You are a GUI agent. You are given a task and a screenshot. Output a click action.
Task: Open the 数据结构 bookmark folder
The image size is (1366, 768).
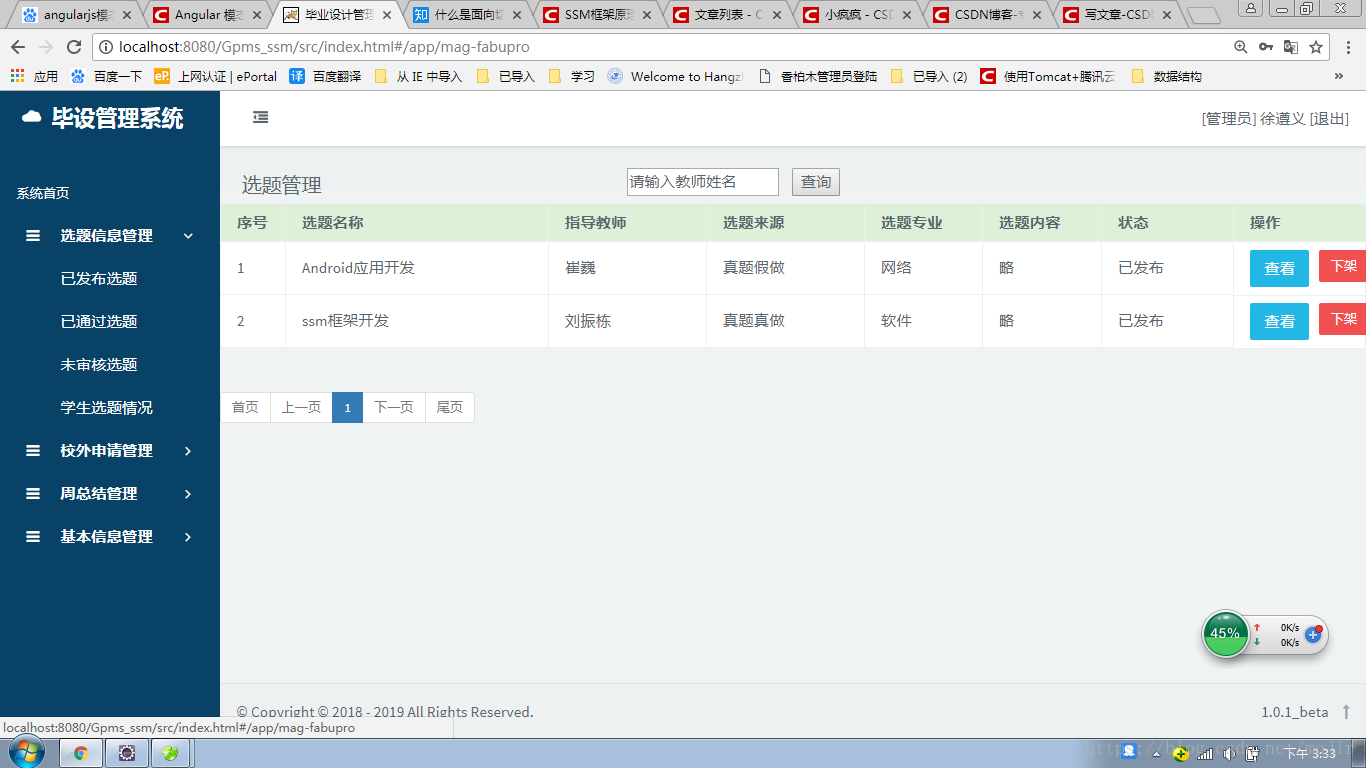tap(1167, 76)
